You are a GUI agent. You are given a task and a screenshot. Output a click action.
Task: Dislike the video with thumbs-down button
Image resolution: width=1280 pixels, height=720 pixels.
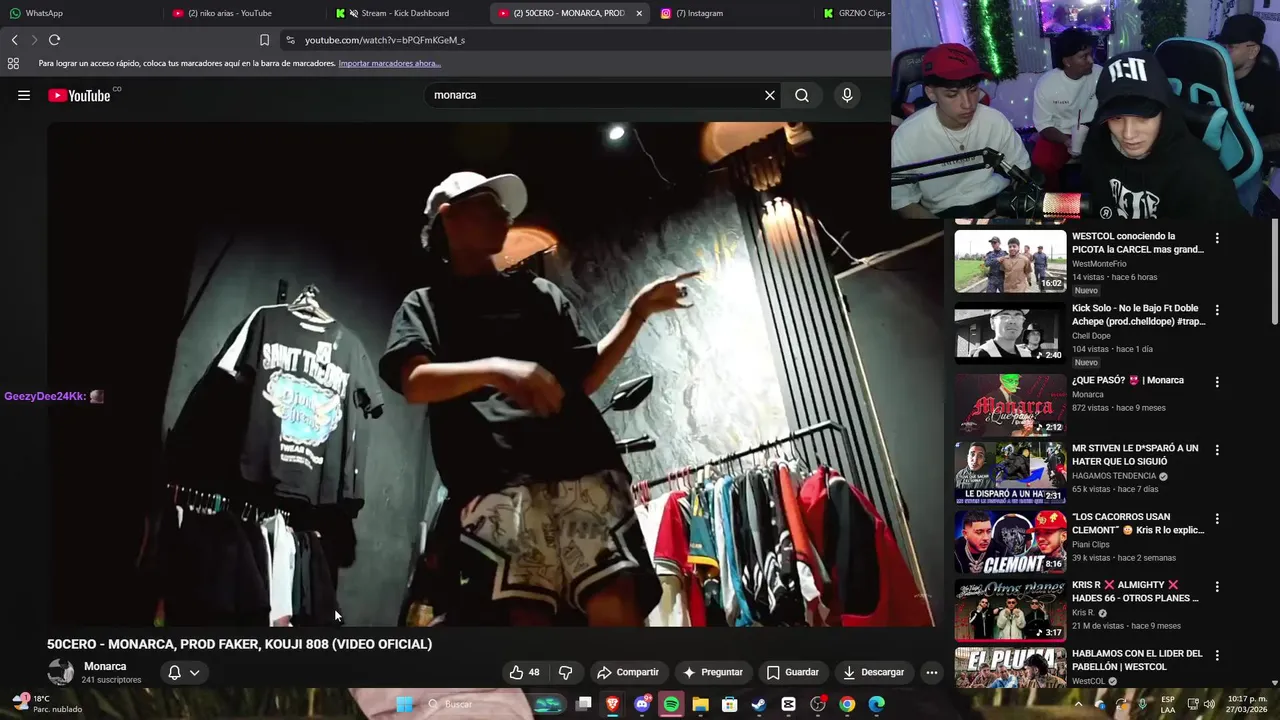point(565,672)
